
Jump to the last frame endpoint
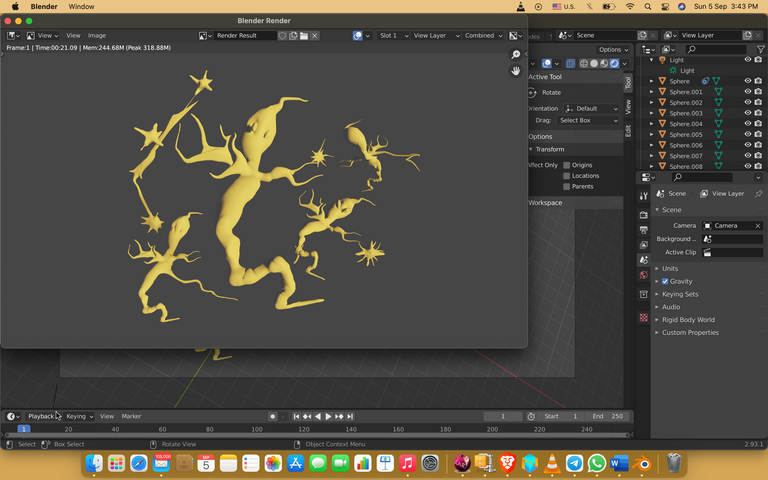(350, 416)
